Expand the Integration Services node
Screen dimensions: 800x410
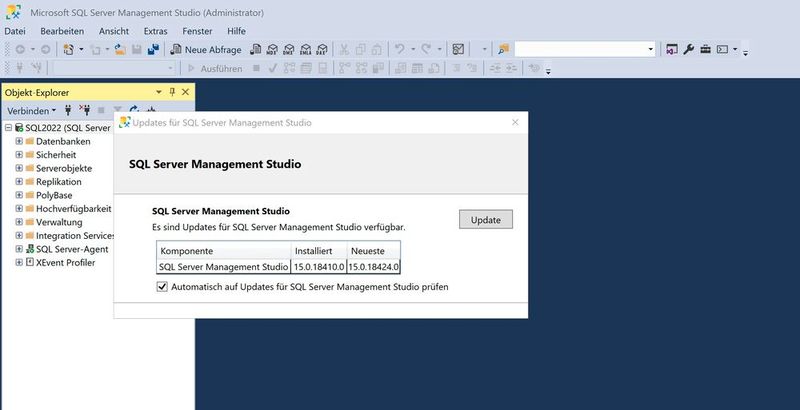point(19,236)
